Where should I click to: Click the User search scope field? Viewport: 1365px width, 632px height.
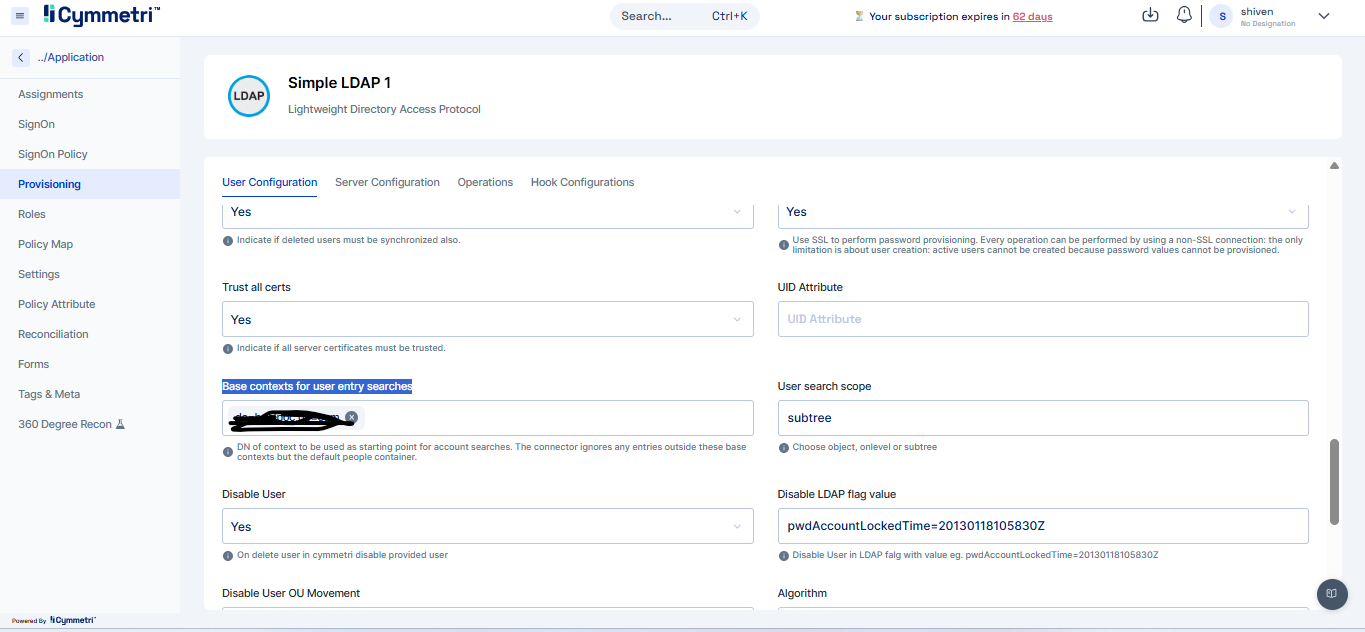pyautogui.click(x=1043, y=418)
